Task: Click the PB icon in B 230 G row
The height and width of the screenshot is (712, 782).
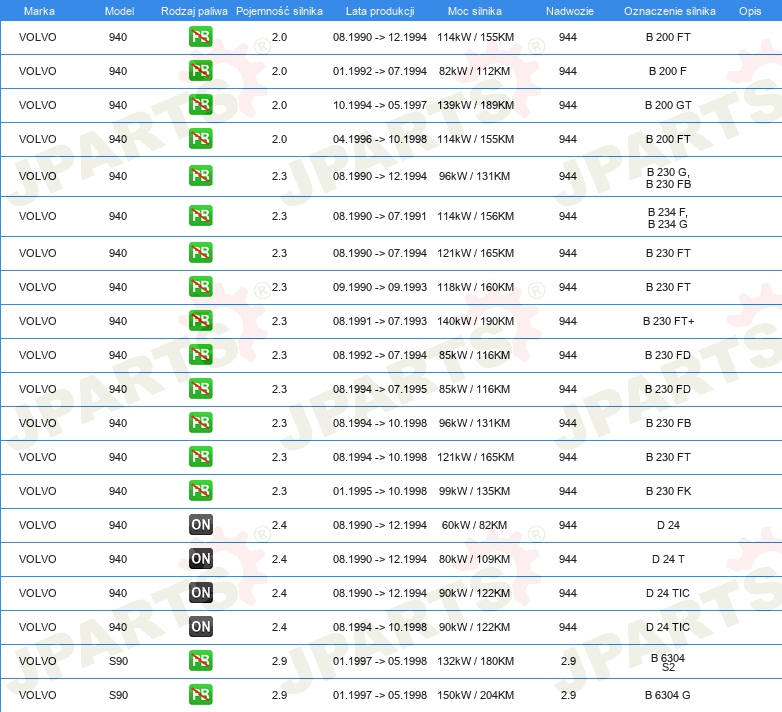Action: (201, 176)
